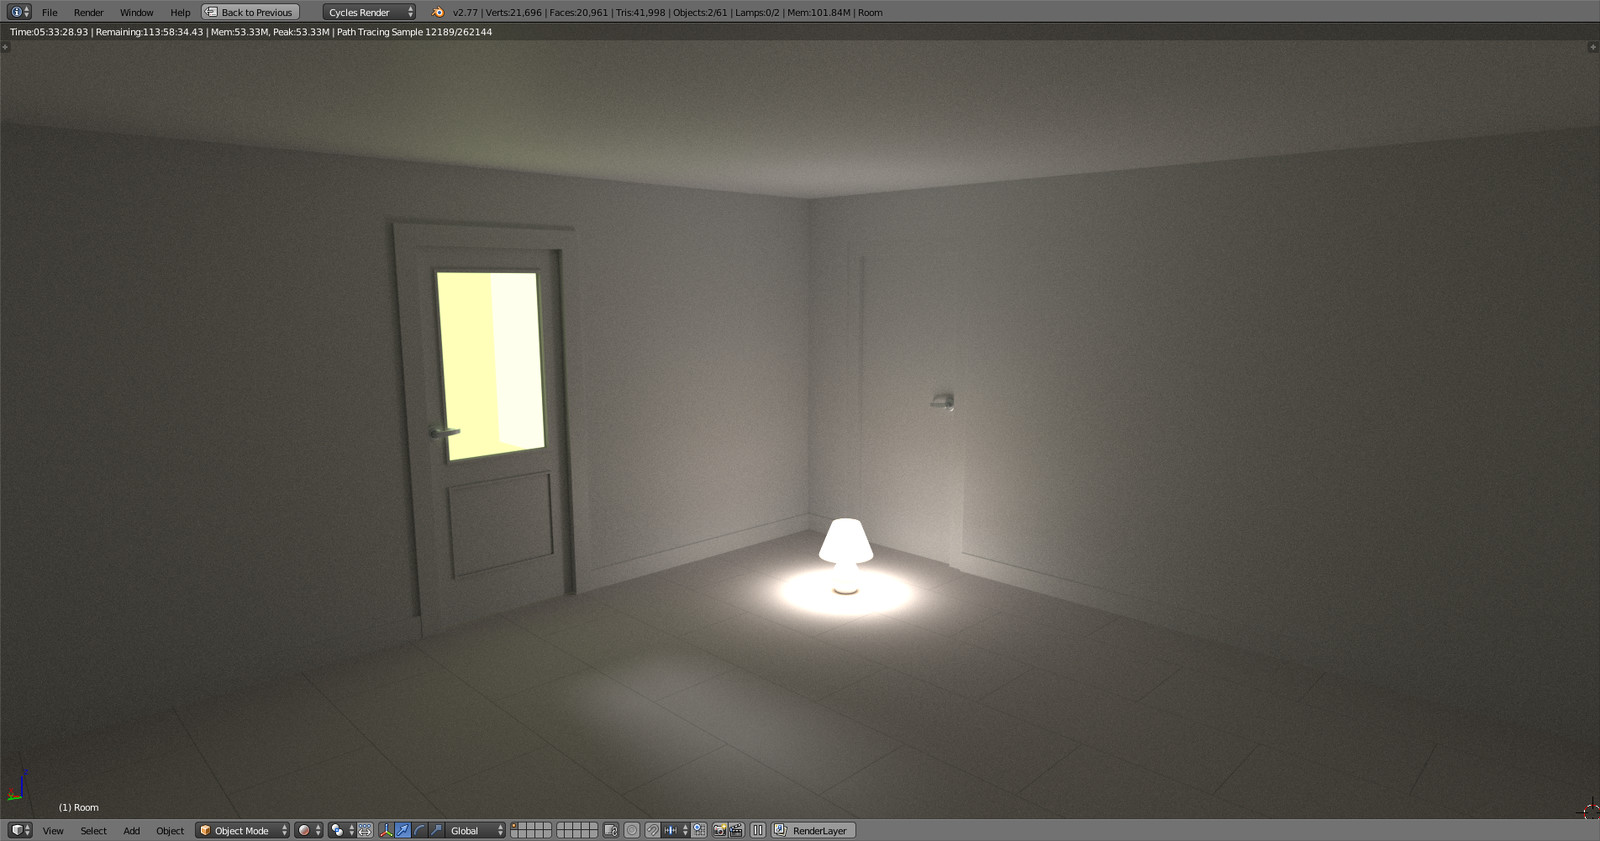1600x841 pixels.
Task: Open the Object menu in the 3D header
Action: click(x=170, y=831)
